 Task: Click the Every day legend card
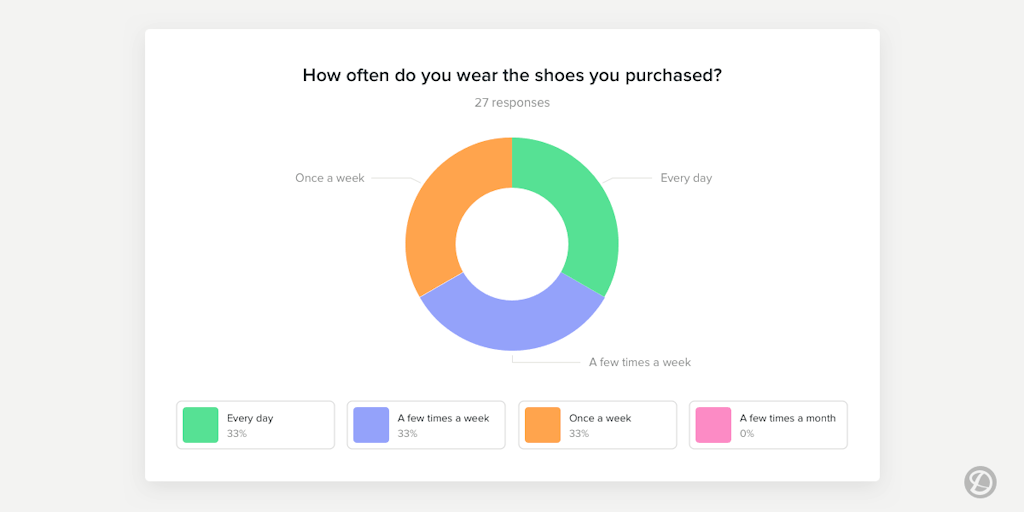pos(290,425)
